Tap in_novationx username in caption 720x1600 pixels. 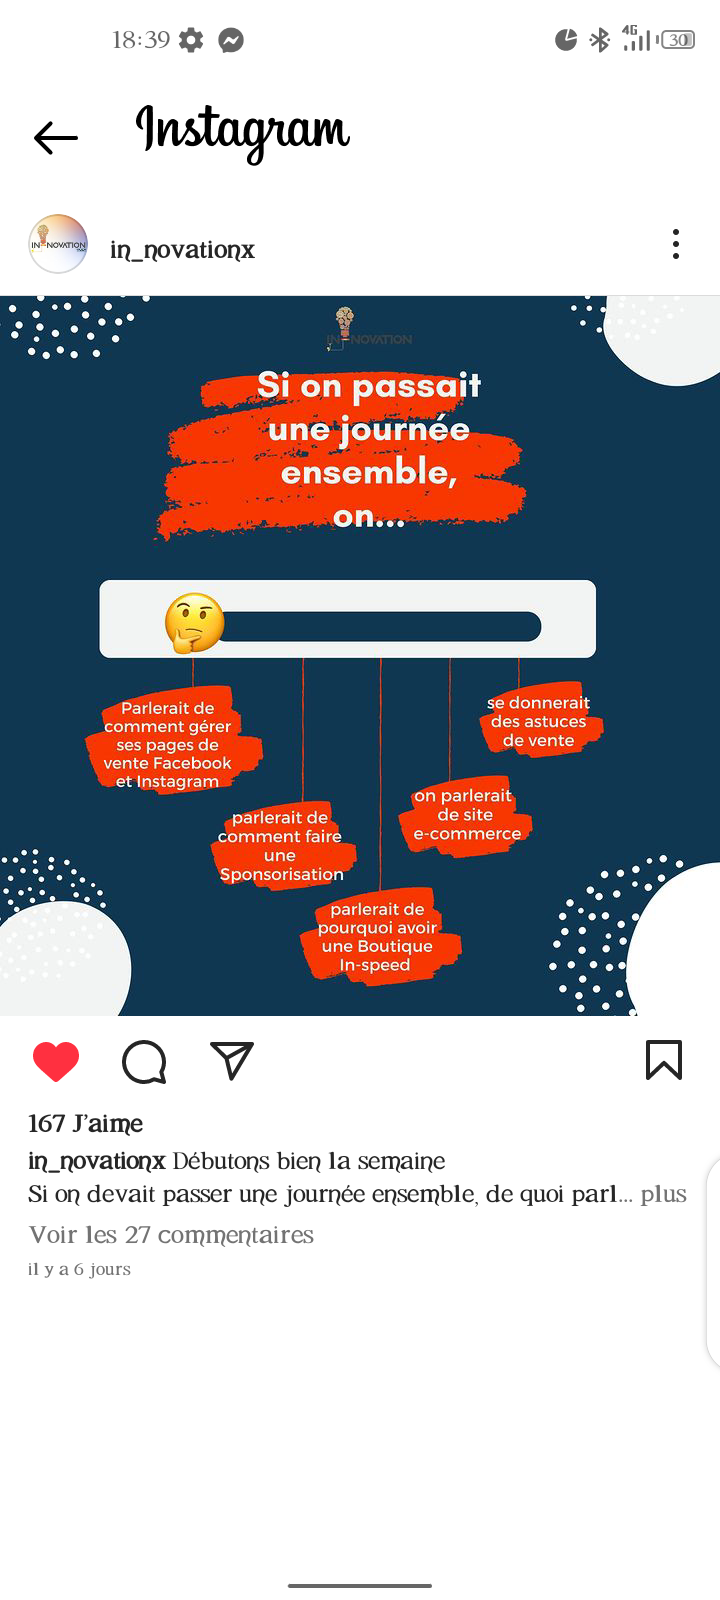coord(96,1161)
